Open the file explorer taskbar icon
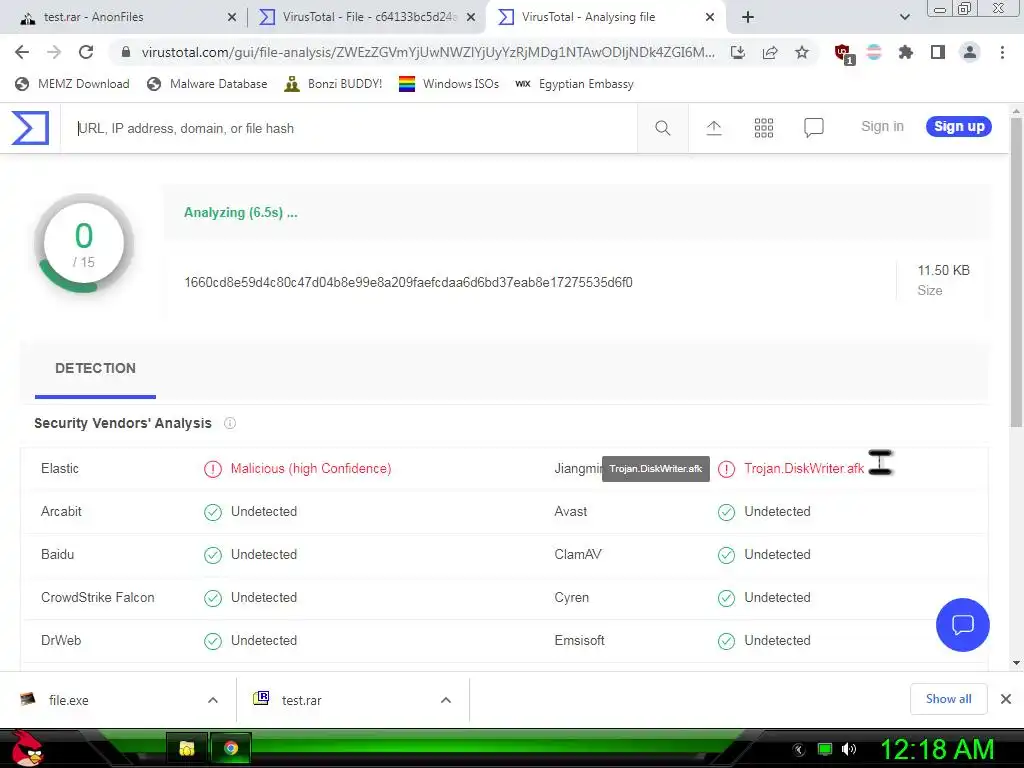The height and width of the screenshot is (768, 1024). pos(187,748)
